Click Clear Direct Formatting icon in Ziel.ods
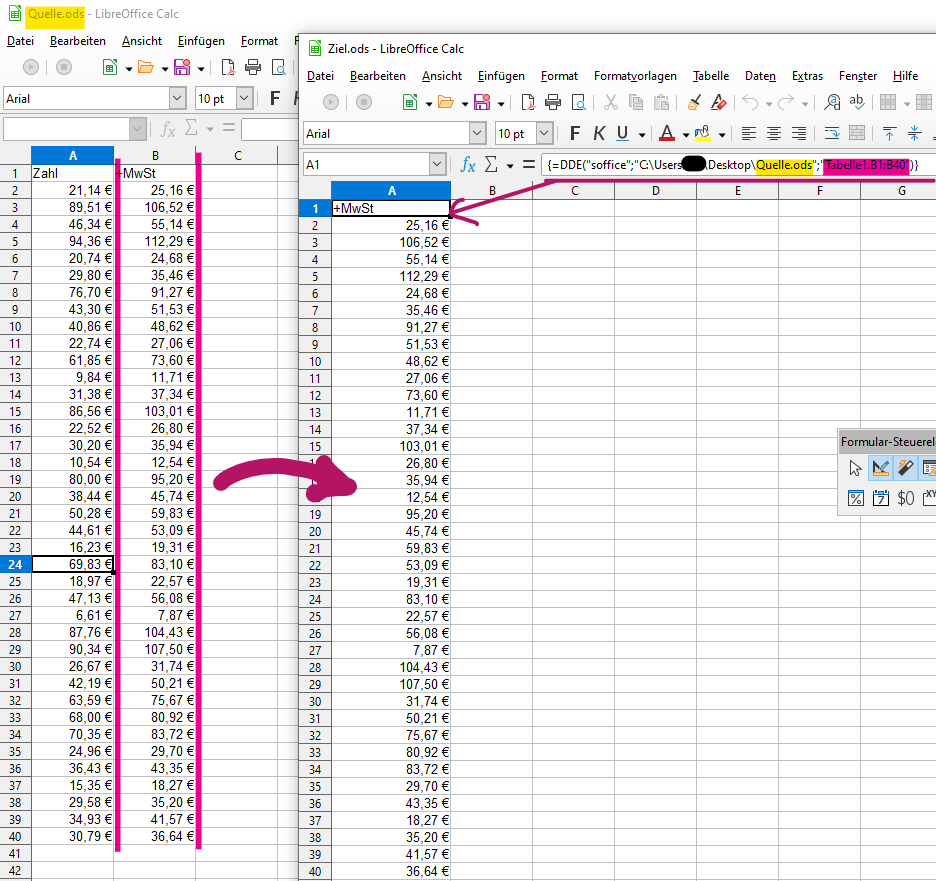 pos(719,103)
